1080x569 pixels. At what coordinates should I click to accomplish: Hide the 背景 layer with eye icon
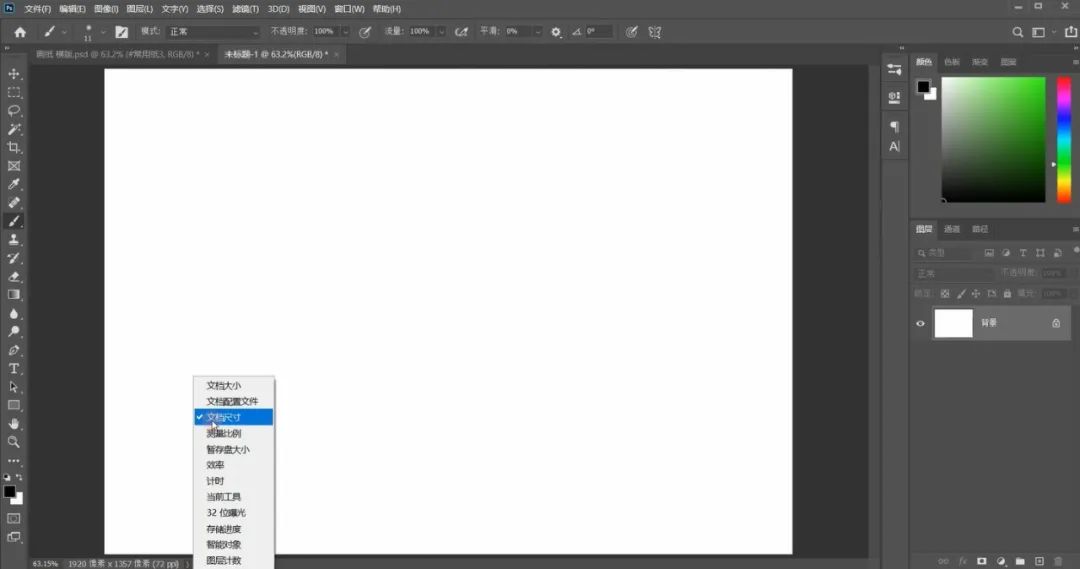920,323
